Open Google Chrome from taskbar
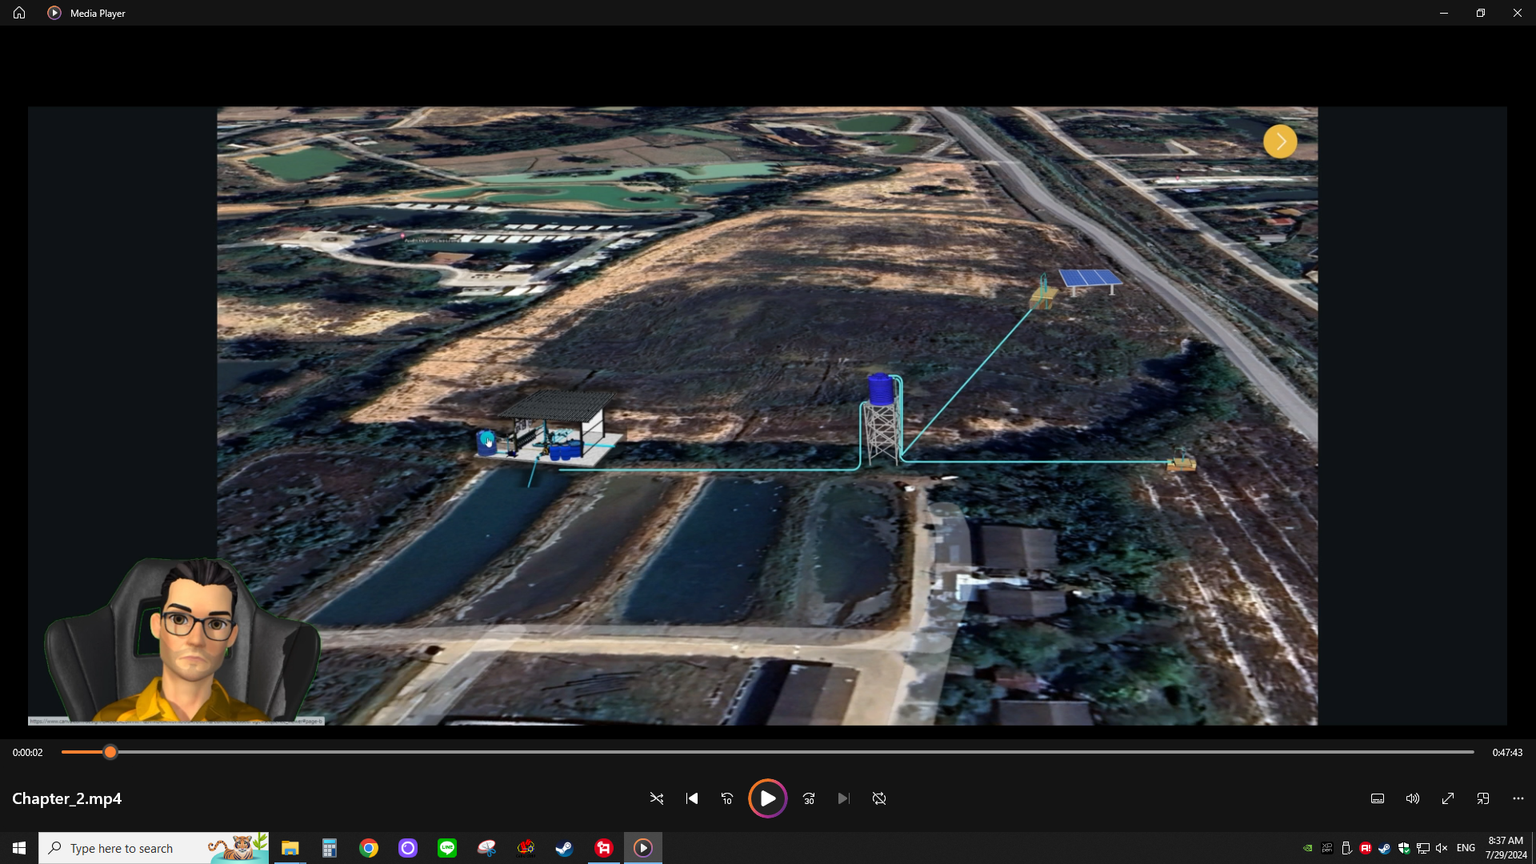This screenshot has width=1536, height=864. click(369, 848)
